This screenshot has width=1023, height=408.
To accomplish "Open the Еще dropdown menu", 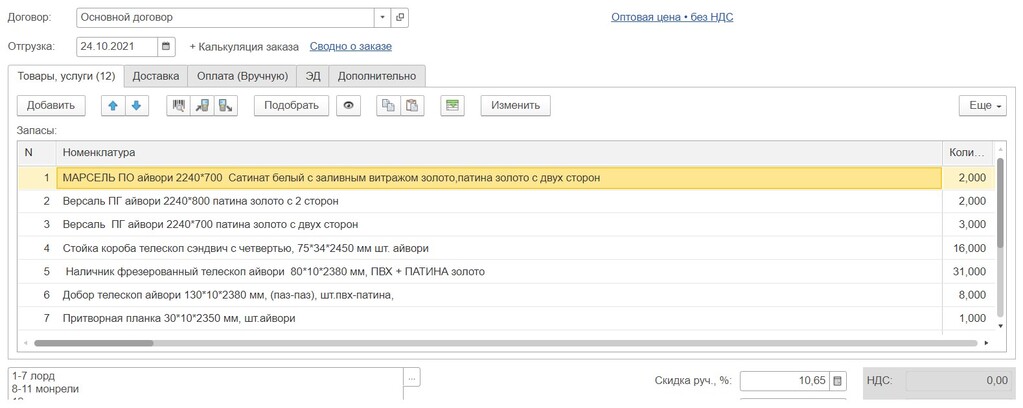I will coord(982,105).
